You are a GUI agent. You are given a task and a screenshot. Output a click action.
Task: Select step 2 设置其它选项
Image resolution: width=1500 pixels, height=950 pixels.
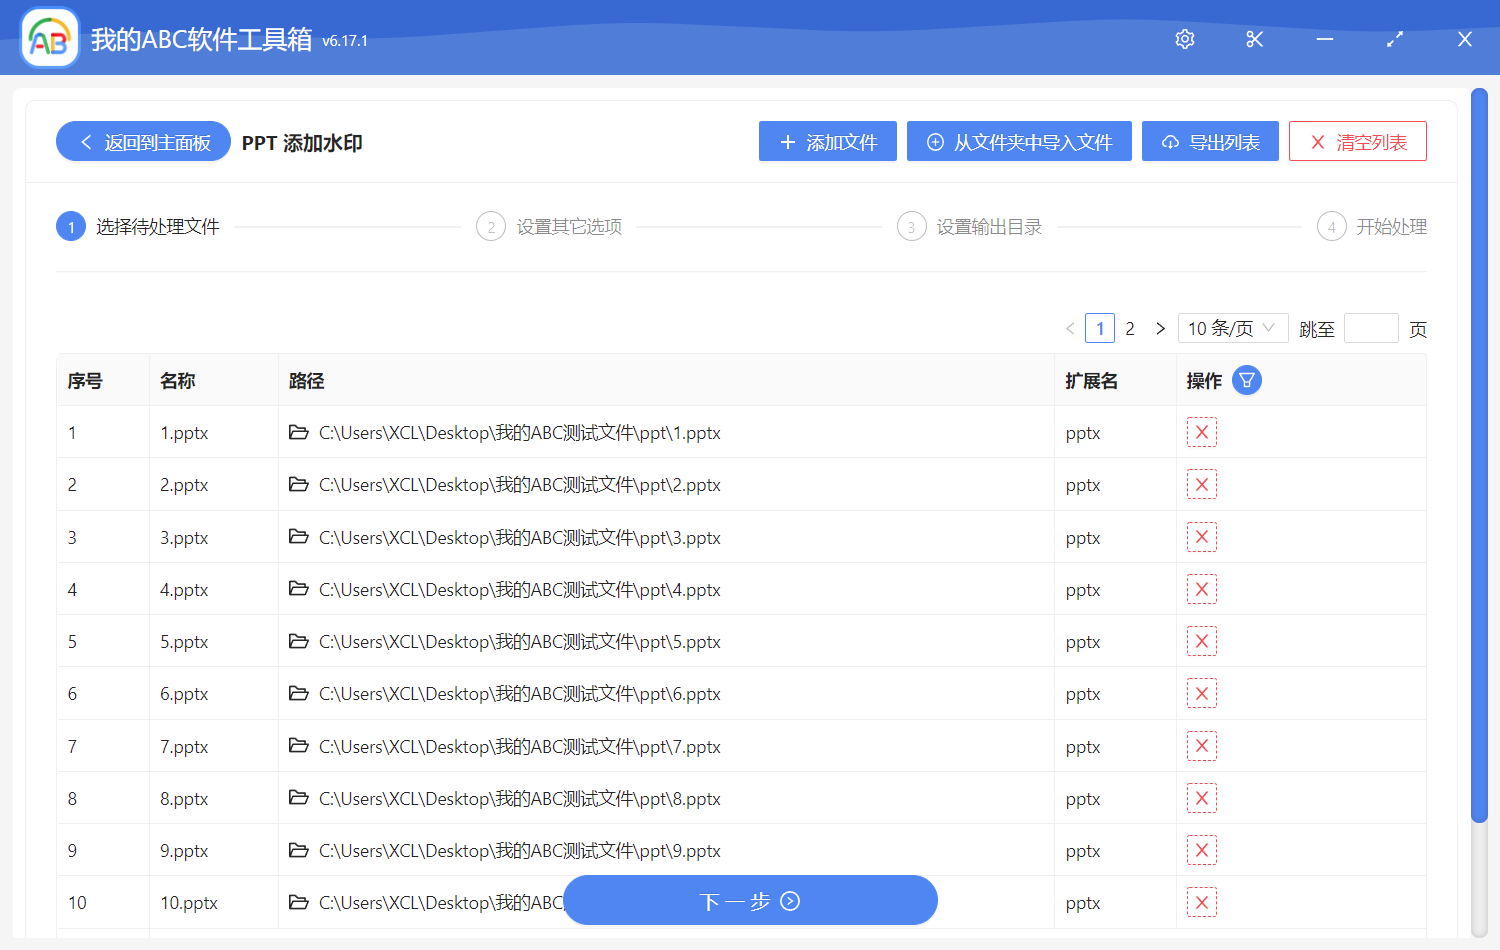coord(568,227)
